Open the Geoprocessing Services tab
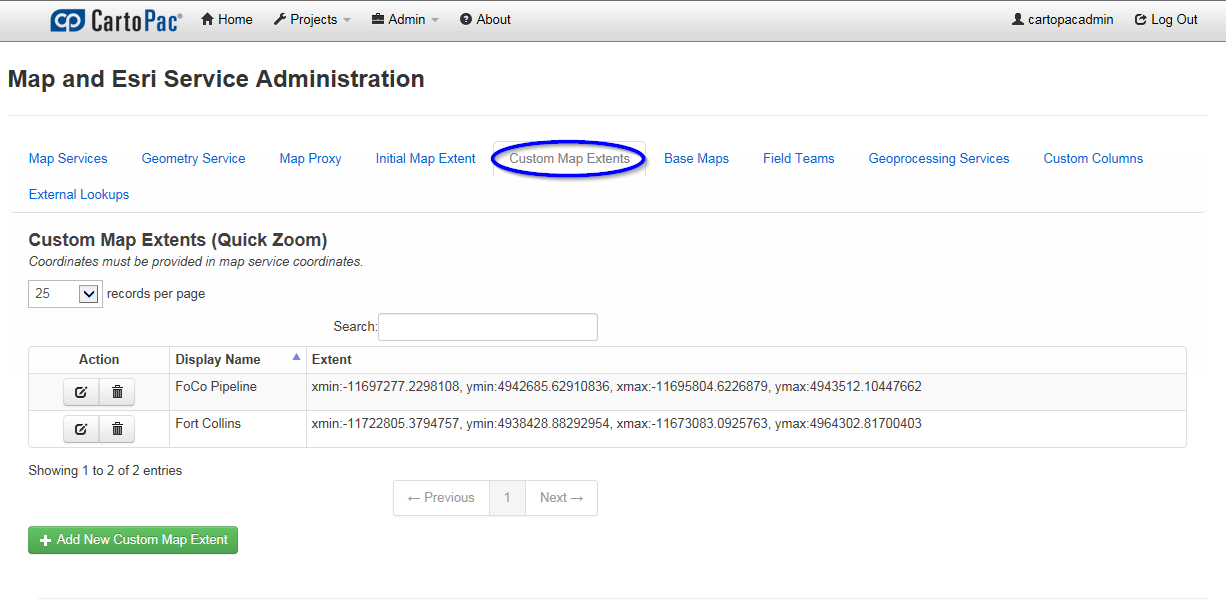Image resolution: width=1226 pixels, height=610 pixels. 938,158
